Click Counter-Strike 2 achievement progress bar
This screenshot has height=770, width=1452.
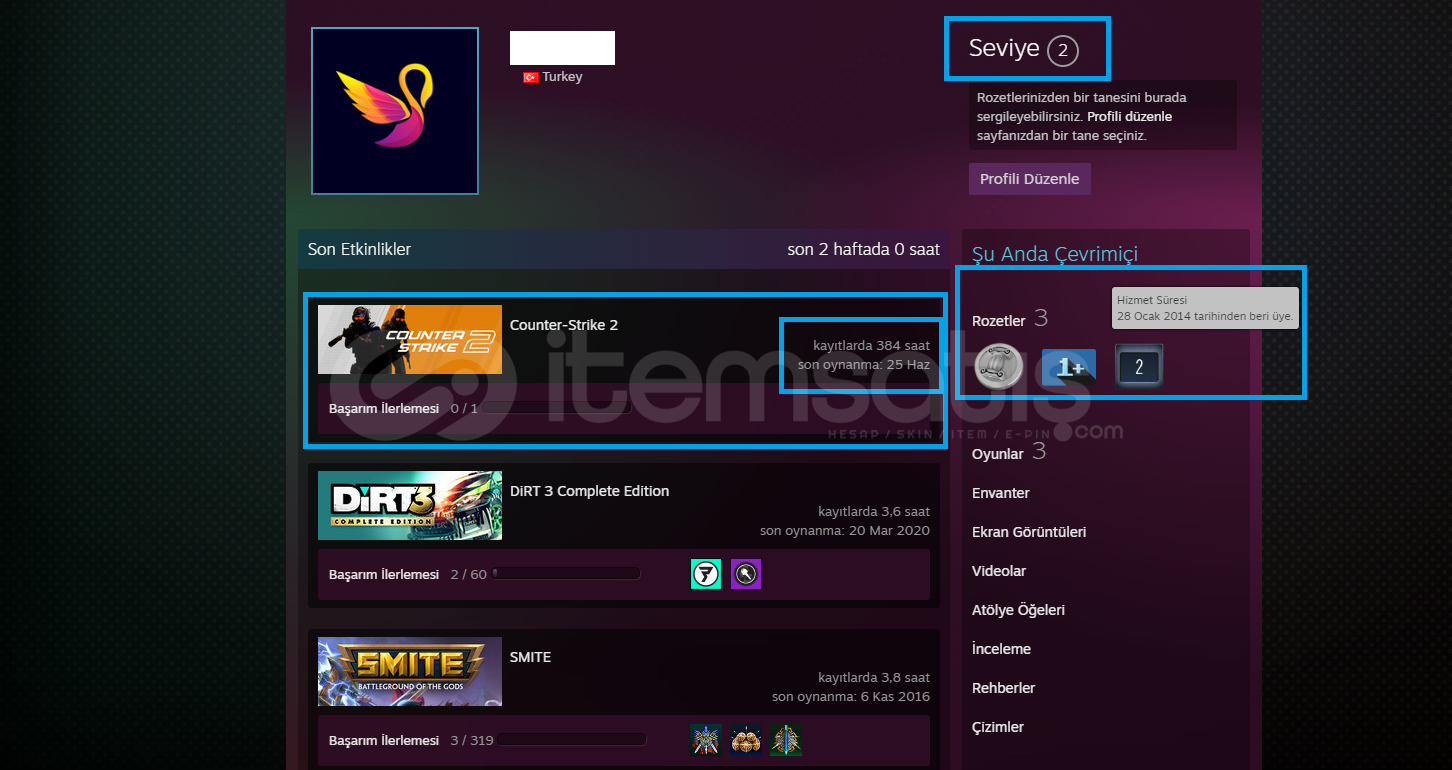point(558,408)
